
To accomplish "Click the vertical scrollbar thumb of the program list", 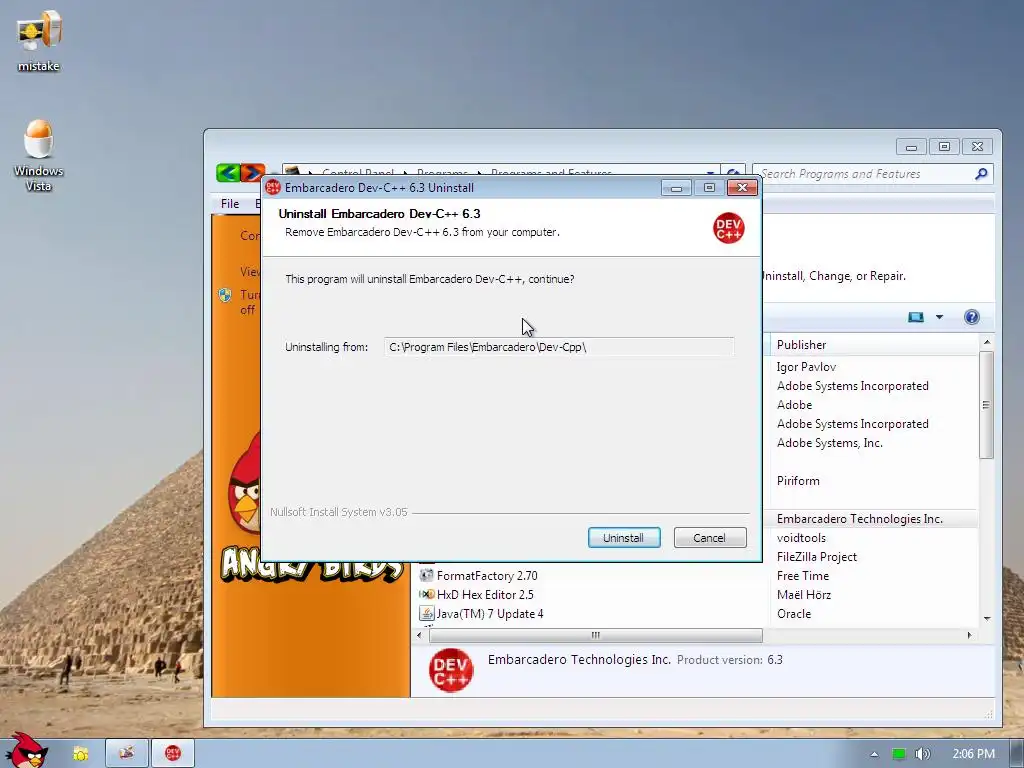I will click(987, 405).
